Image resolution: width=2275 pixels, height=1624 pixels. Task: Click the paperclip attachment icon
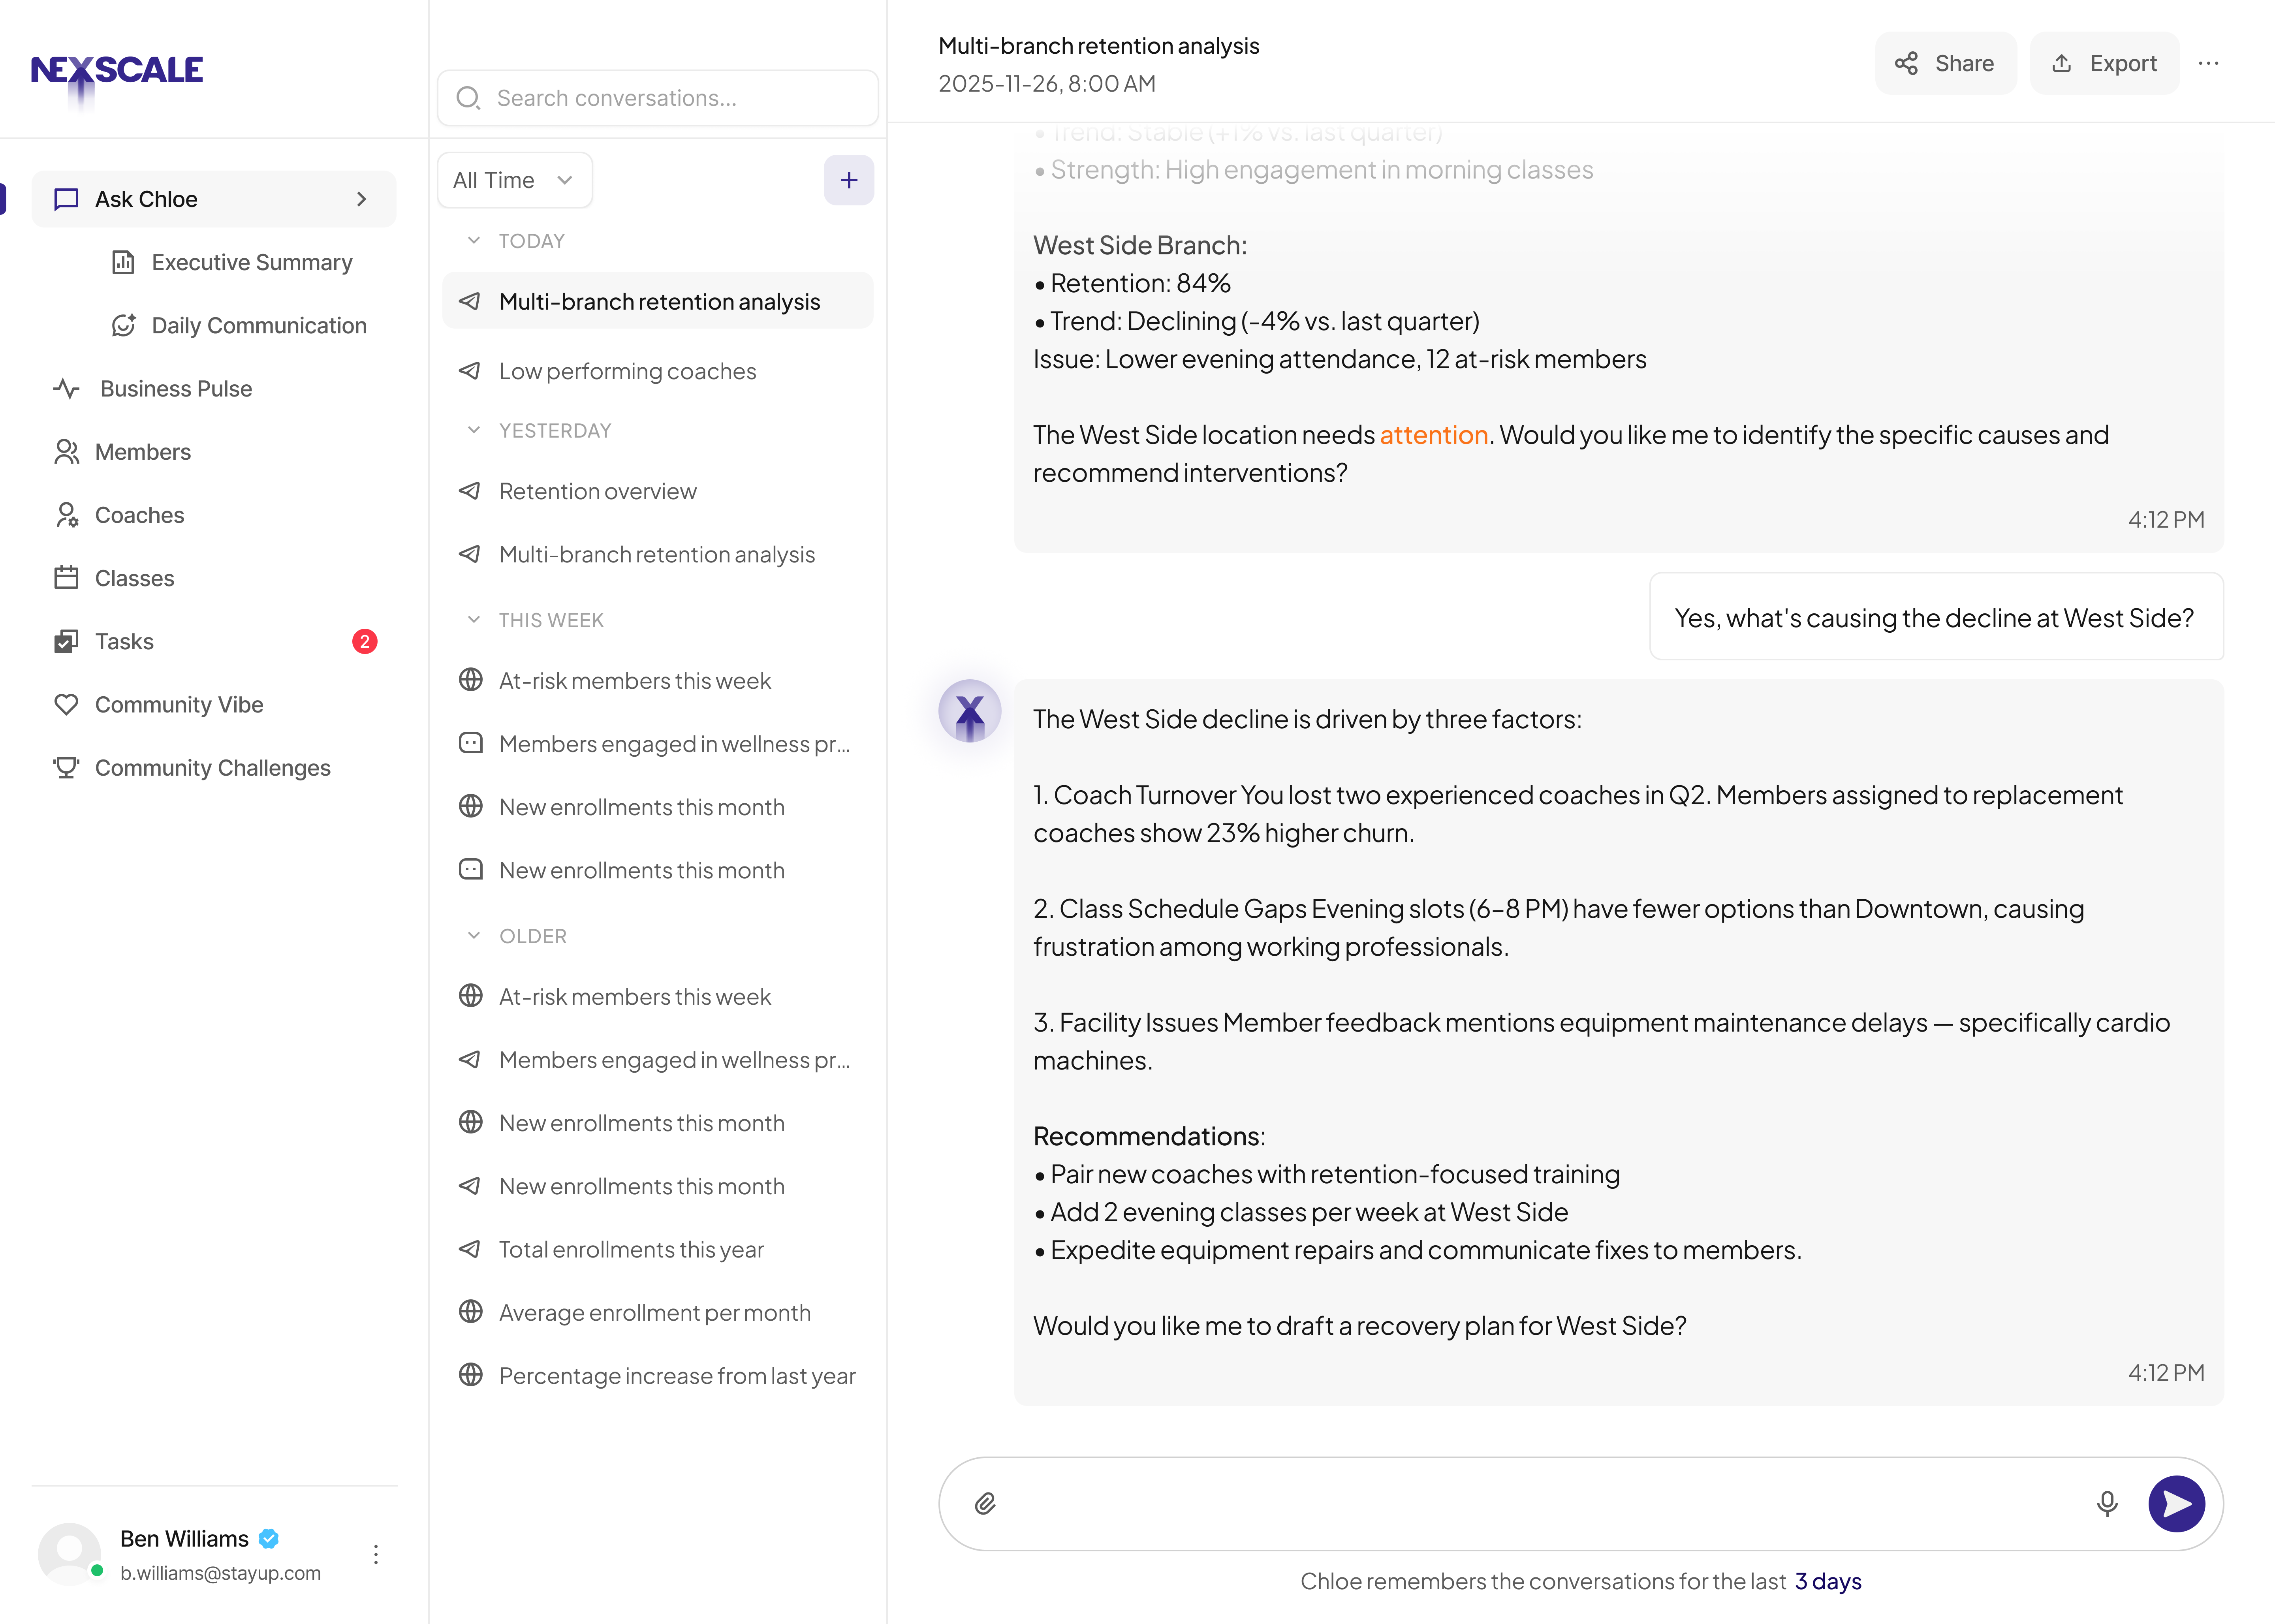(985, 1503)
